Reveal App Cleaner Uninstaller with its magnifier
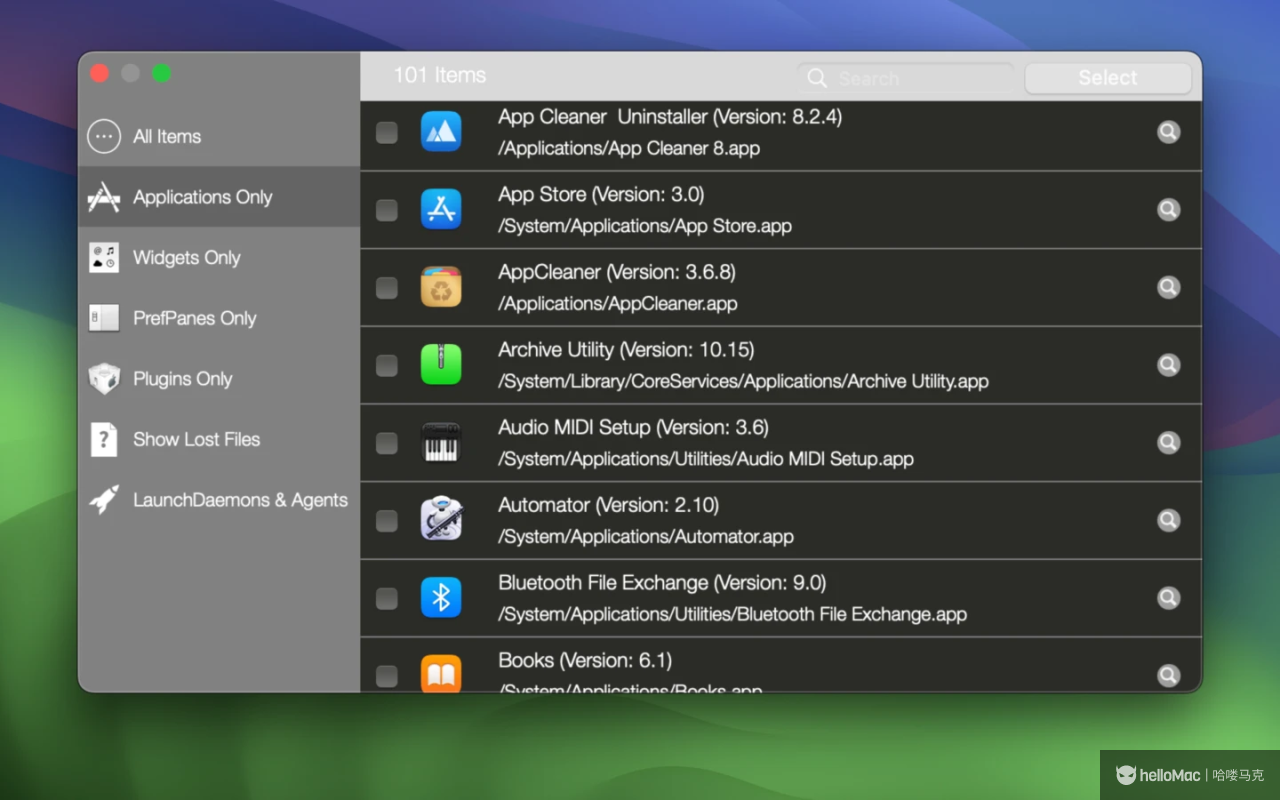Screen dimensions: 1280x800 1168,132
